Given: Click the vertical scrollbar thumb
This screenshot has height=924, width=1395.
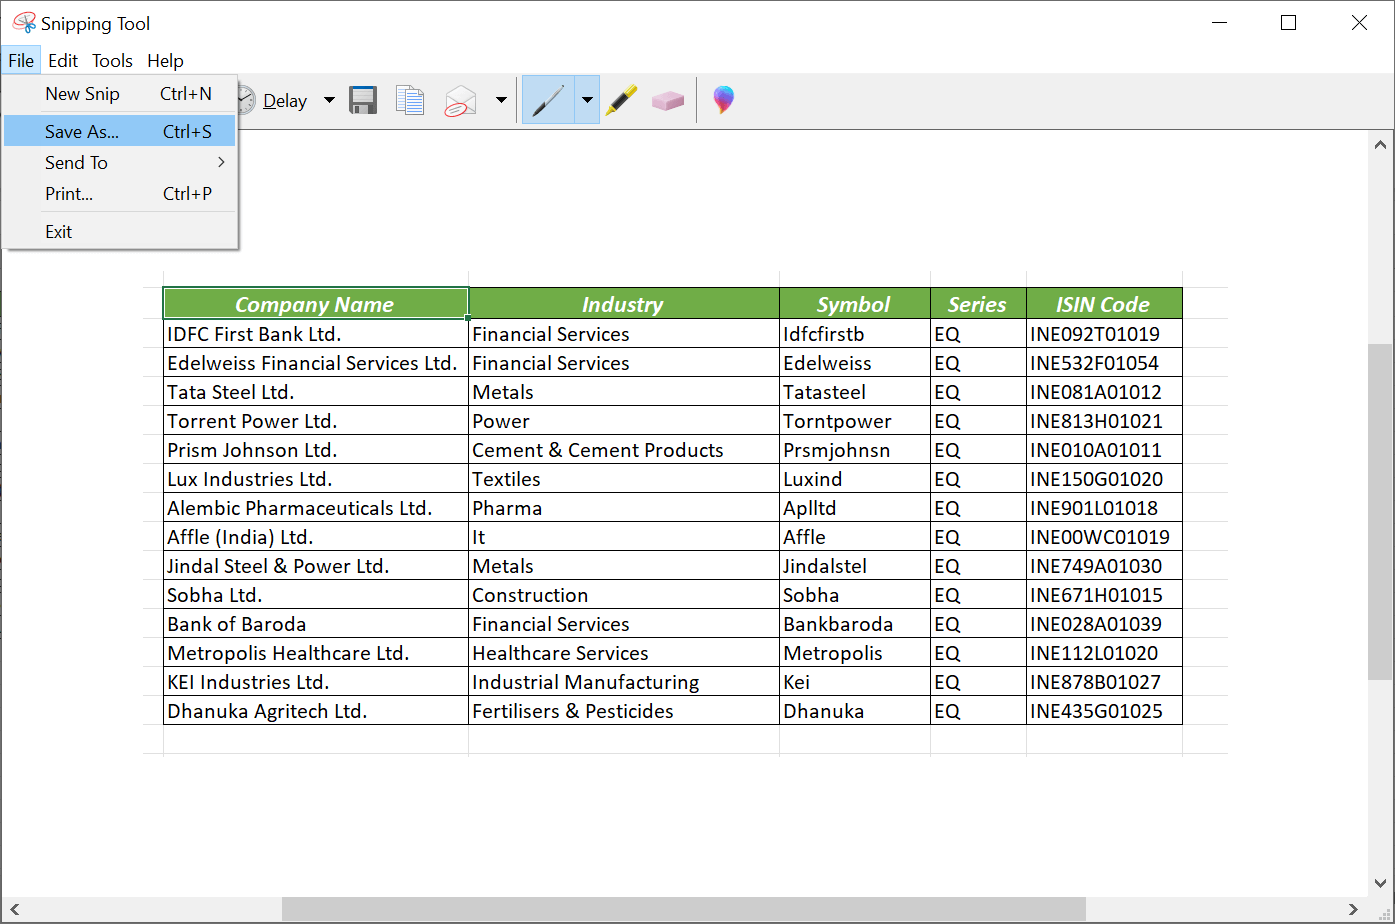Looking at the screenshot, I should pos(1380,512).
